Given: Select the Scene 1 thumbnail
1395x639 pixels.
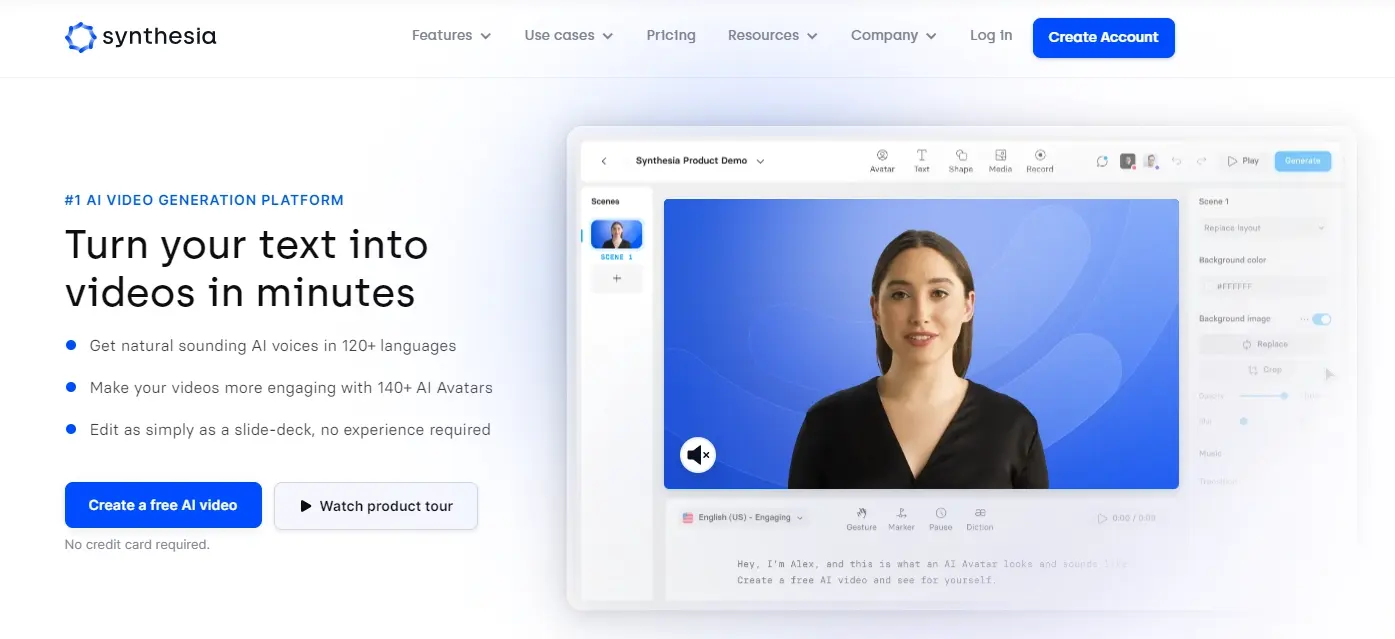Looking at the screenshot, I should (x=616, y=235).
